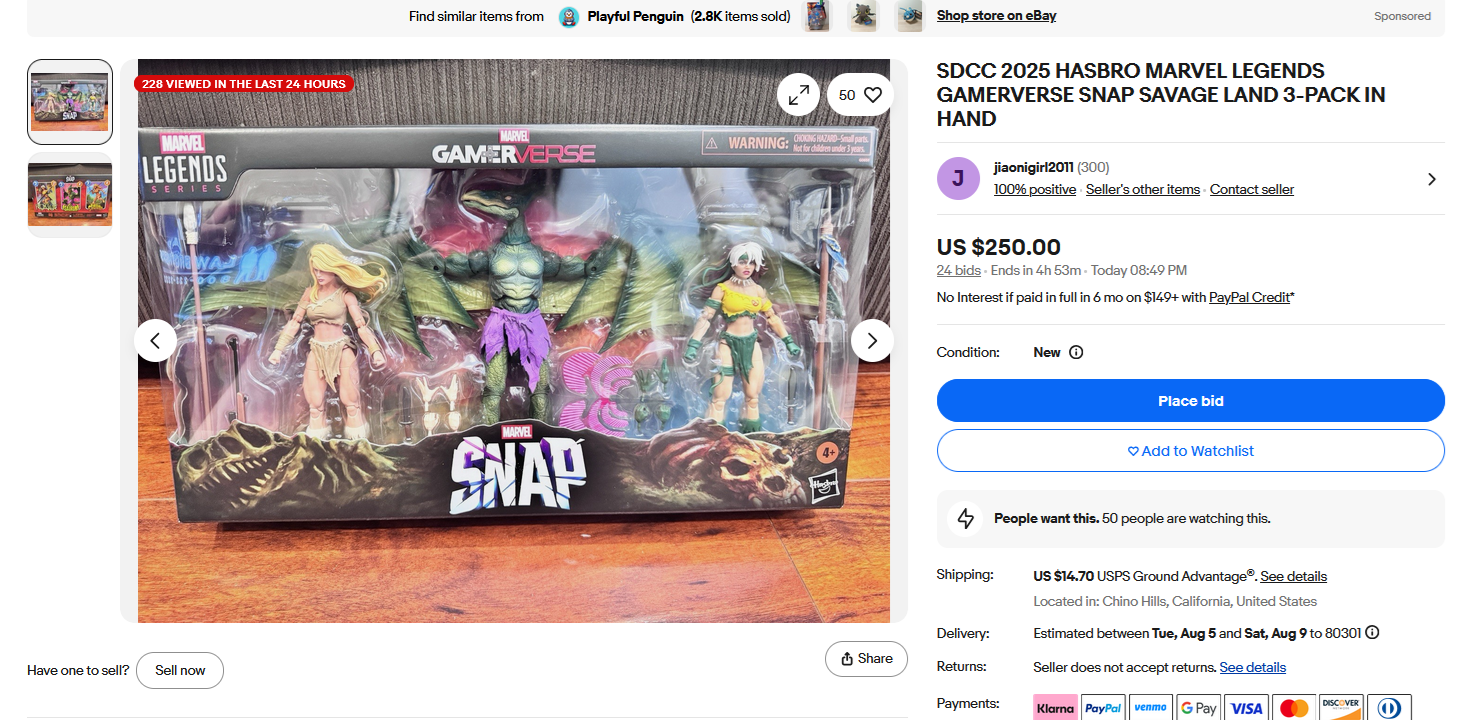Click the Sell now button

point(180,670)
